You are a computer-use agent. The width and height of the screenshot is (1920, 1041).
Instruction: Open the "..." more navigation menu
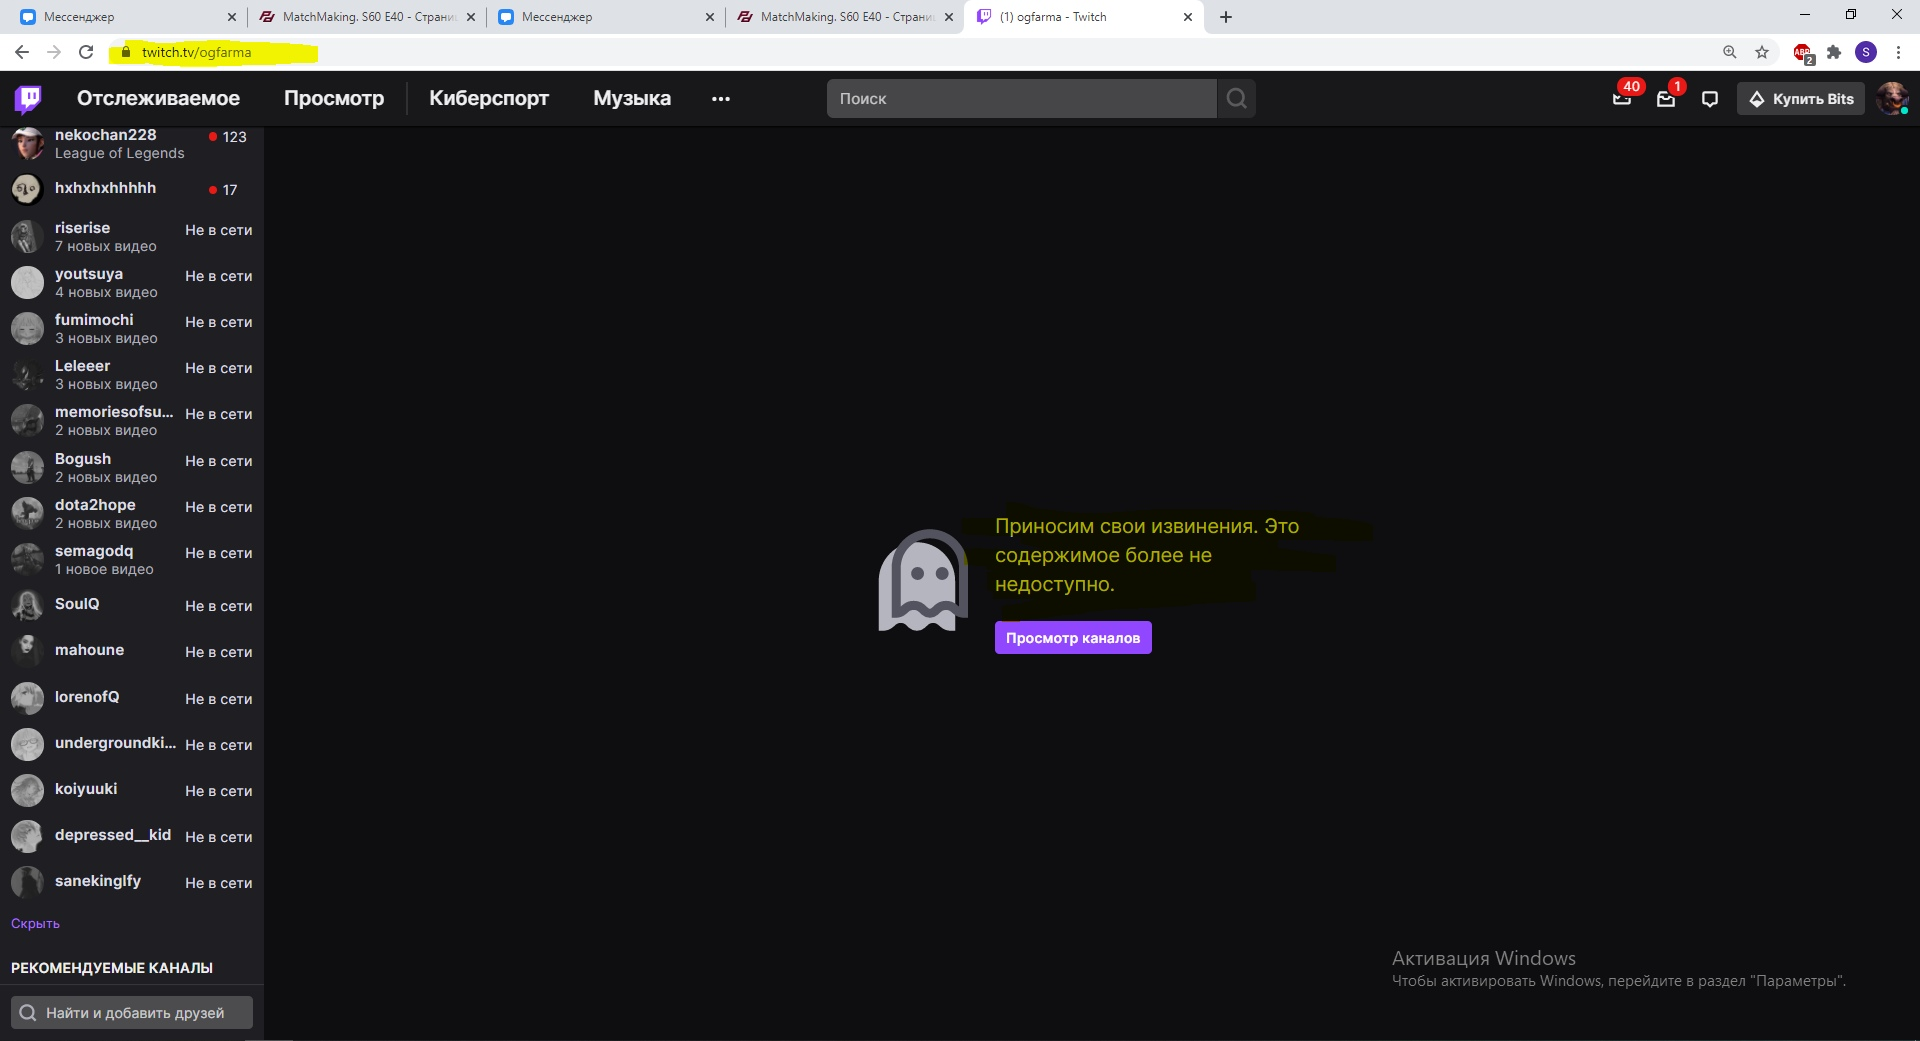(721, 98)
